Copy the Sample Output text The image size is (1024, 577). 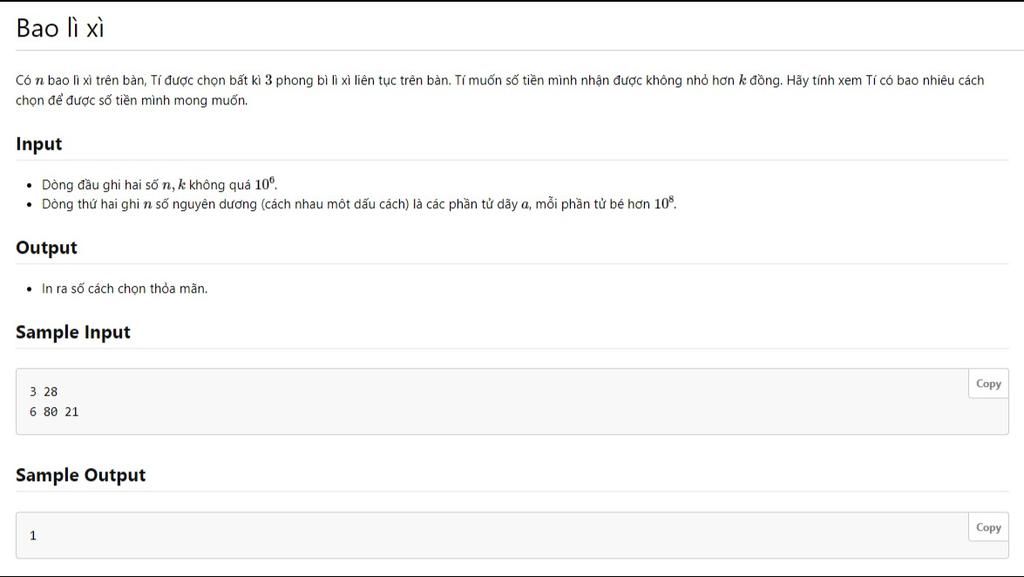tap(988, 528)
